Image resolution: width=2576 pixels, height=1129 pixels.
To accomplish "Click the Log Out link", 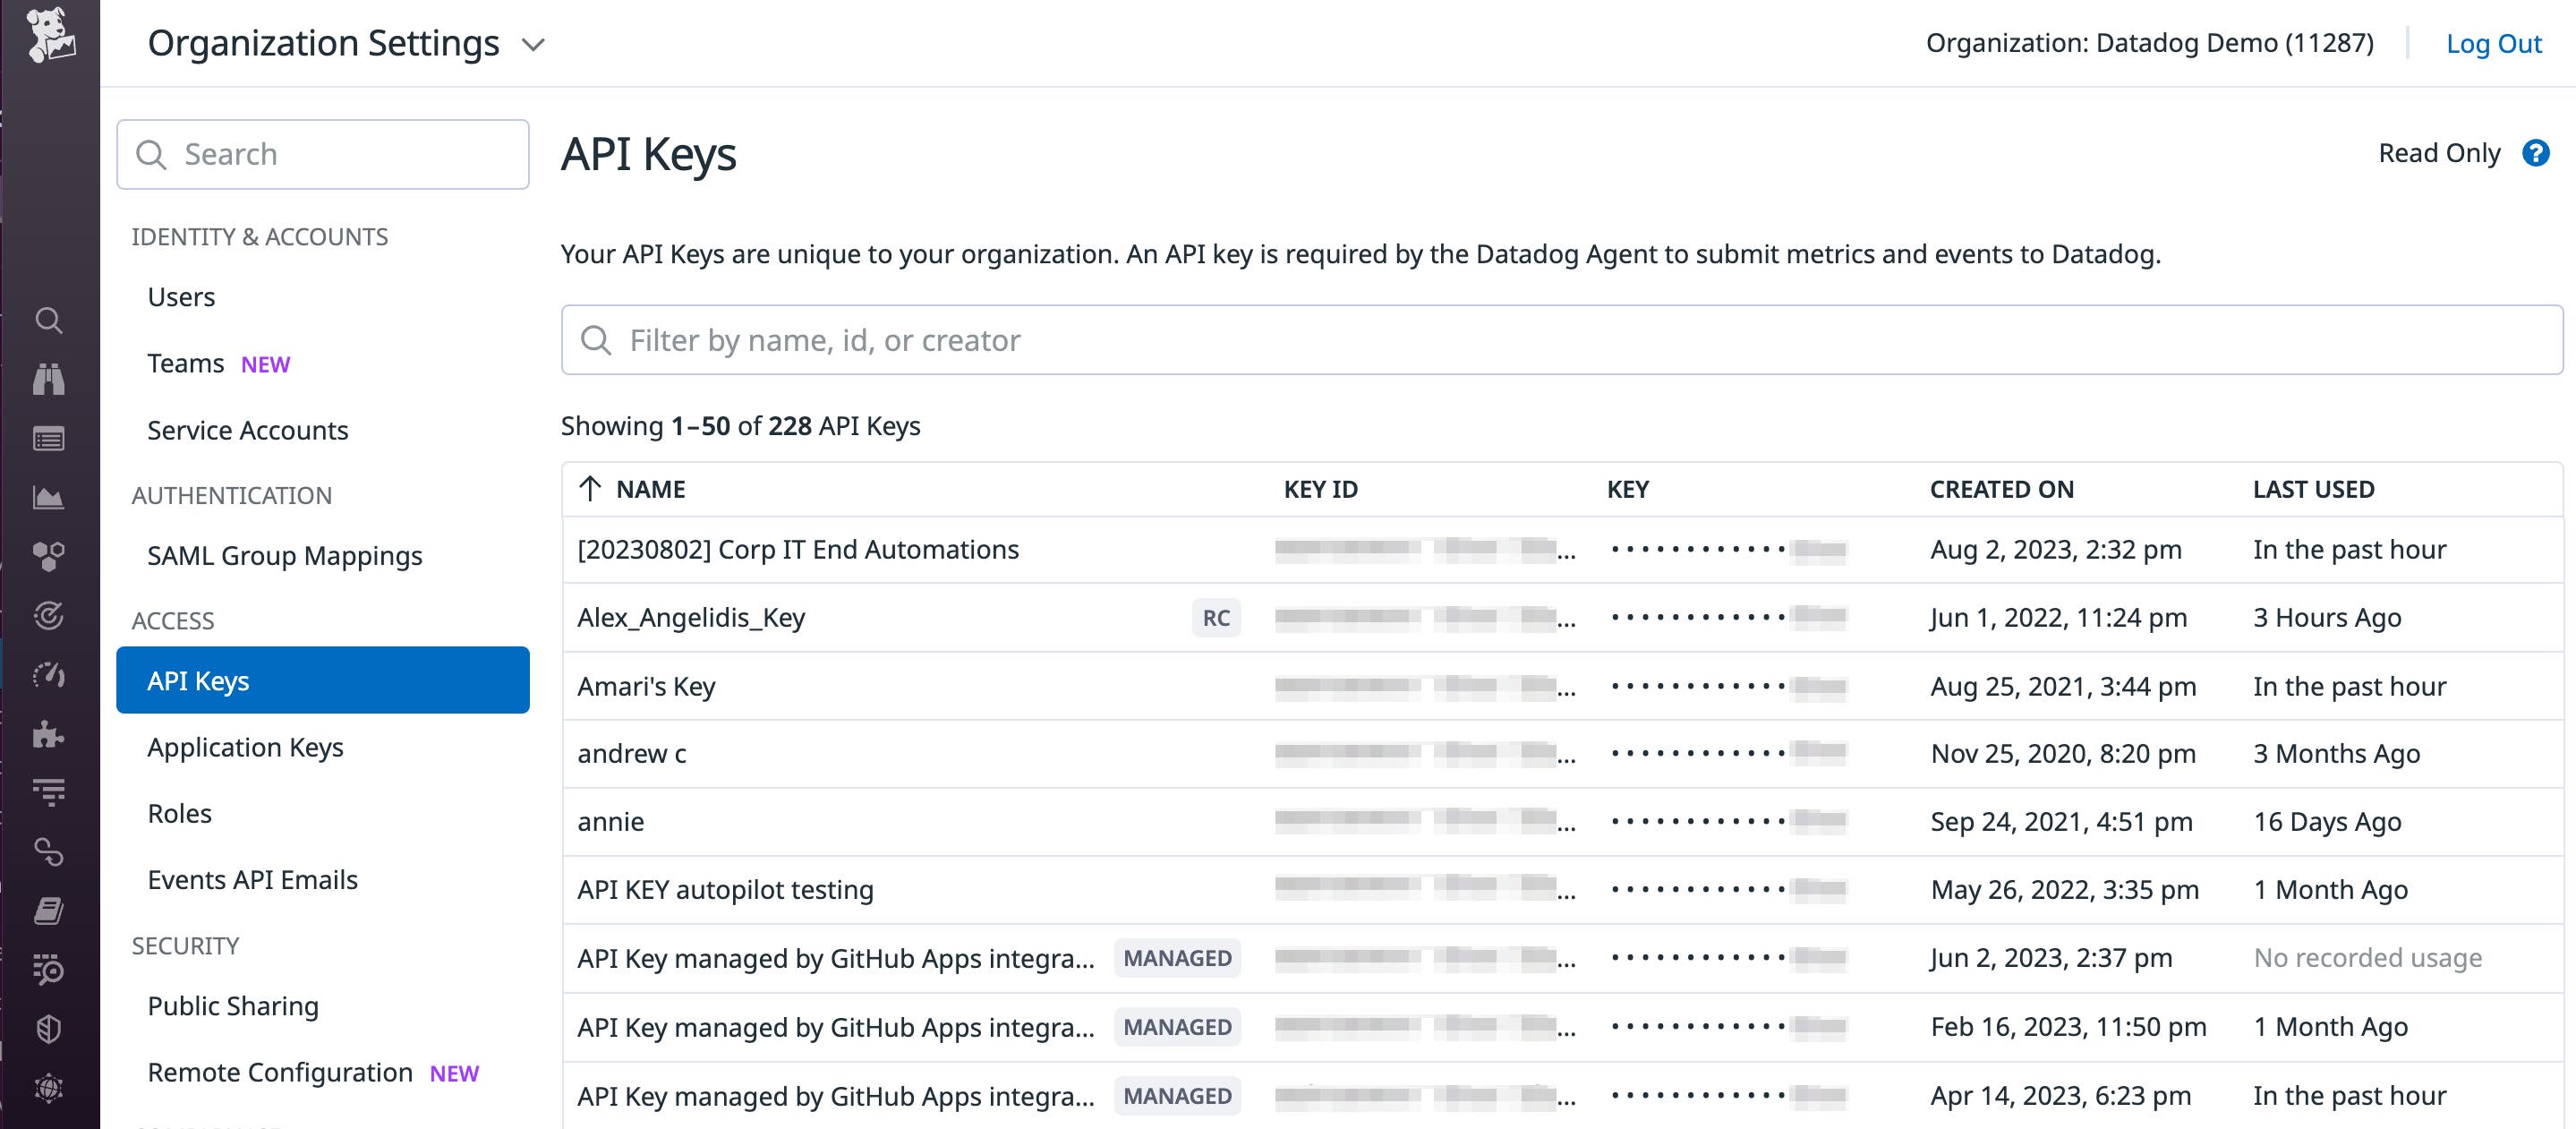I will point(2494,43).
